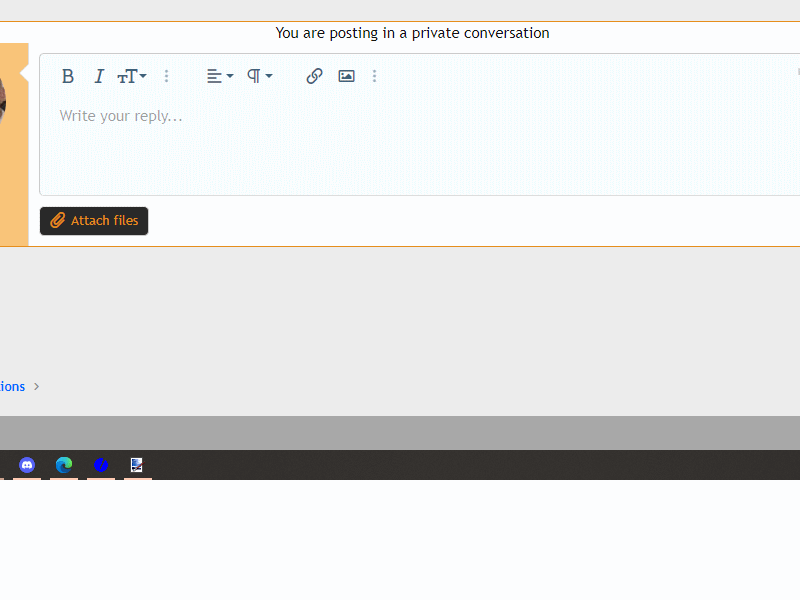800x600 pixels.
Task: Click the cut-off button at editor's right edge
Action: (797, 72)
